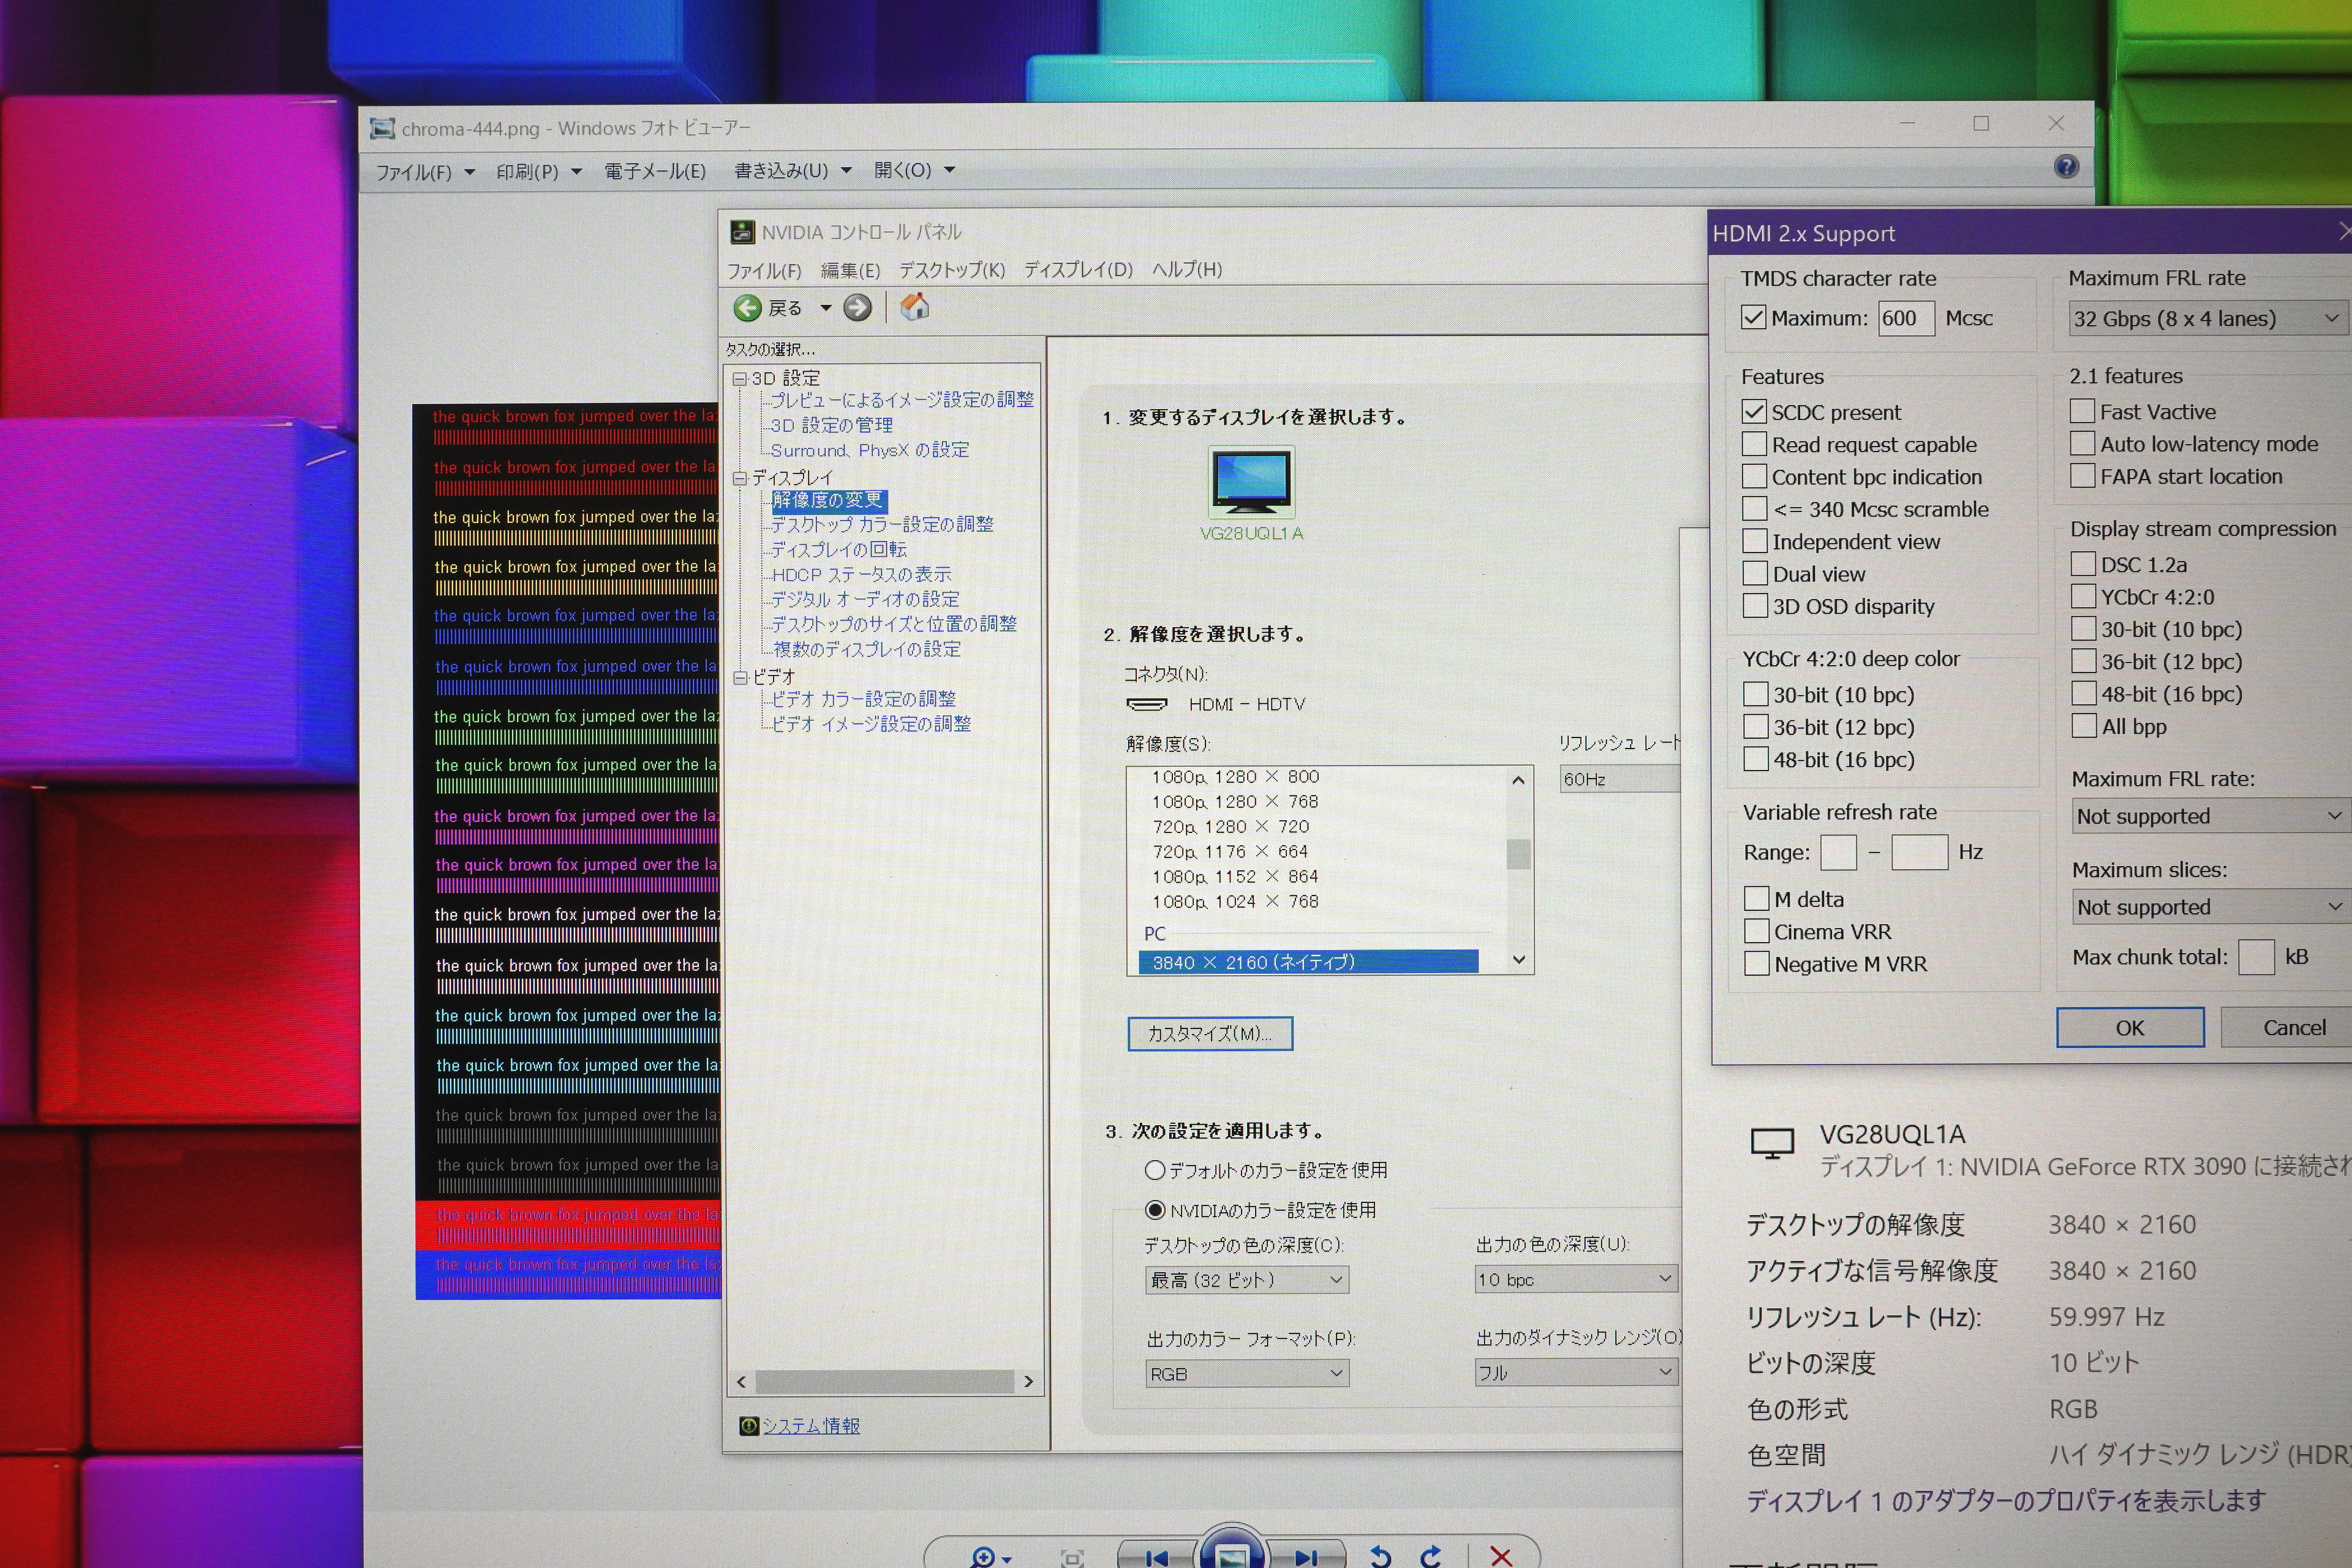Open NVIDIA デスクトップ(K) menu
2352x1568 pixels.
951,270
